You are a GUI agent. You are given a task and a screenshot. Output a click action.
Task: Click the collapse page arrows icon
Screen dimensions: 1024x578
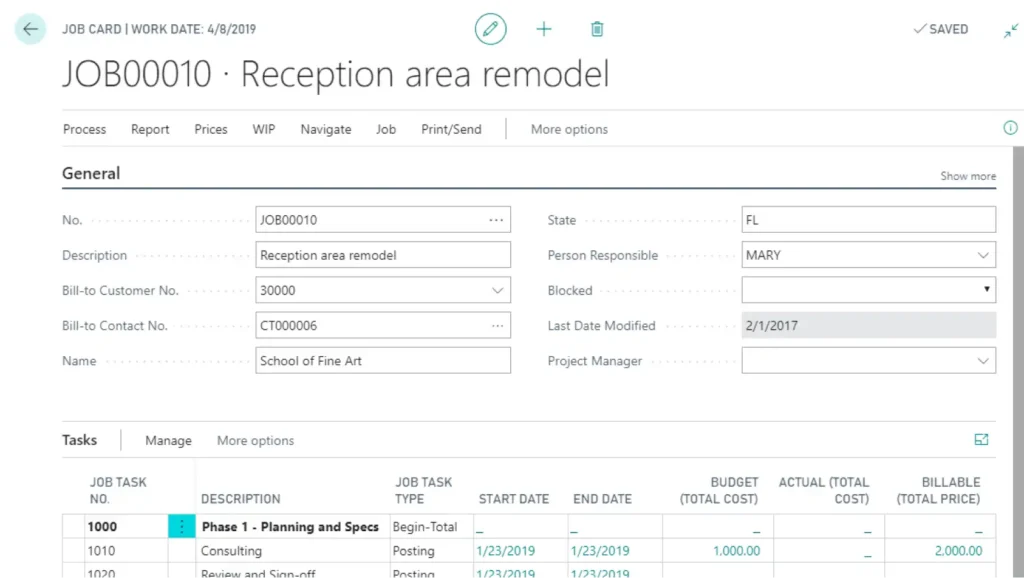click(1011, 30)
